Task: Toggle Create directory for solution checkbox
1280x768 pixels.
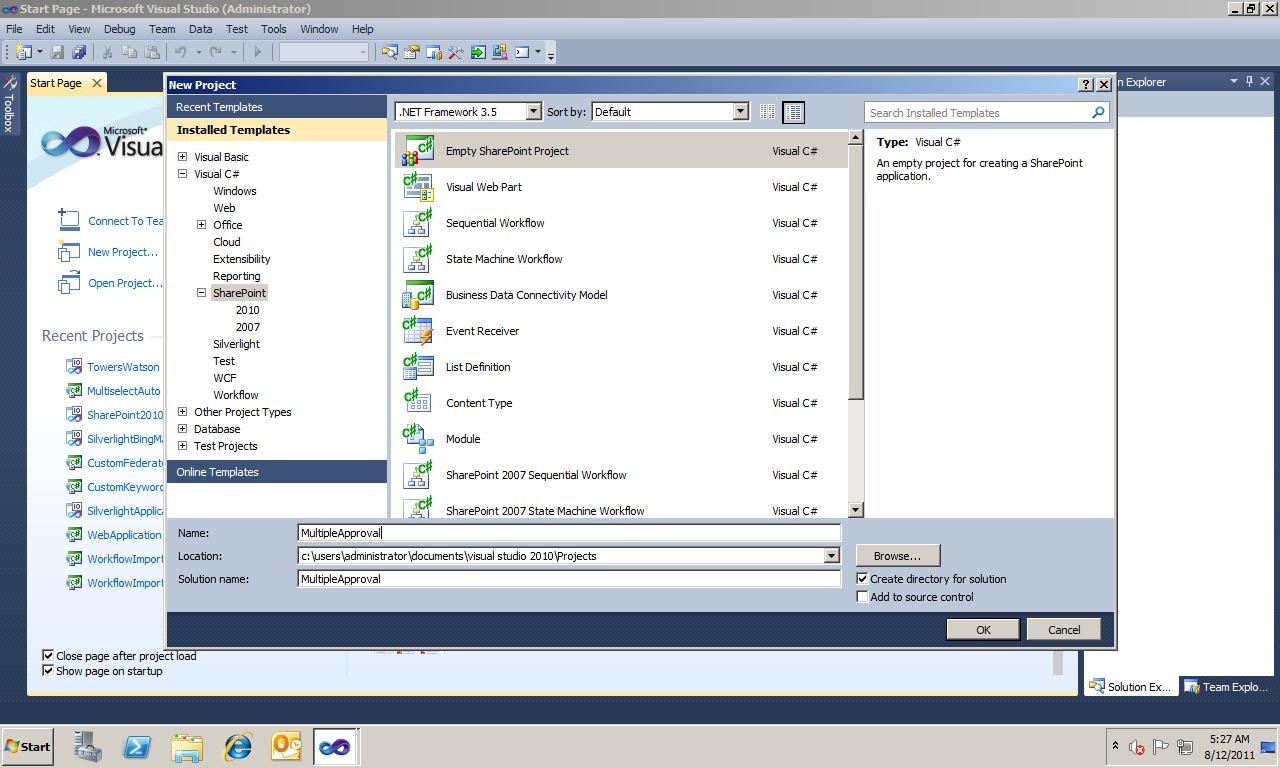Action: 862,579
